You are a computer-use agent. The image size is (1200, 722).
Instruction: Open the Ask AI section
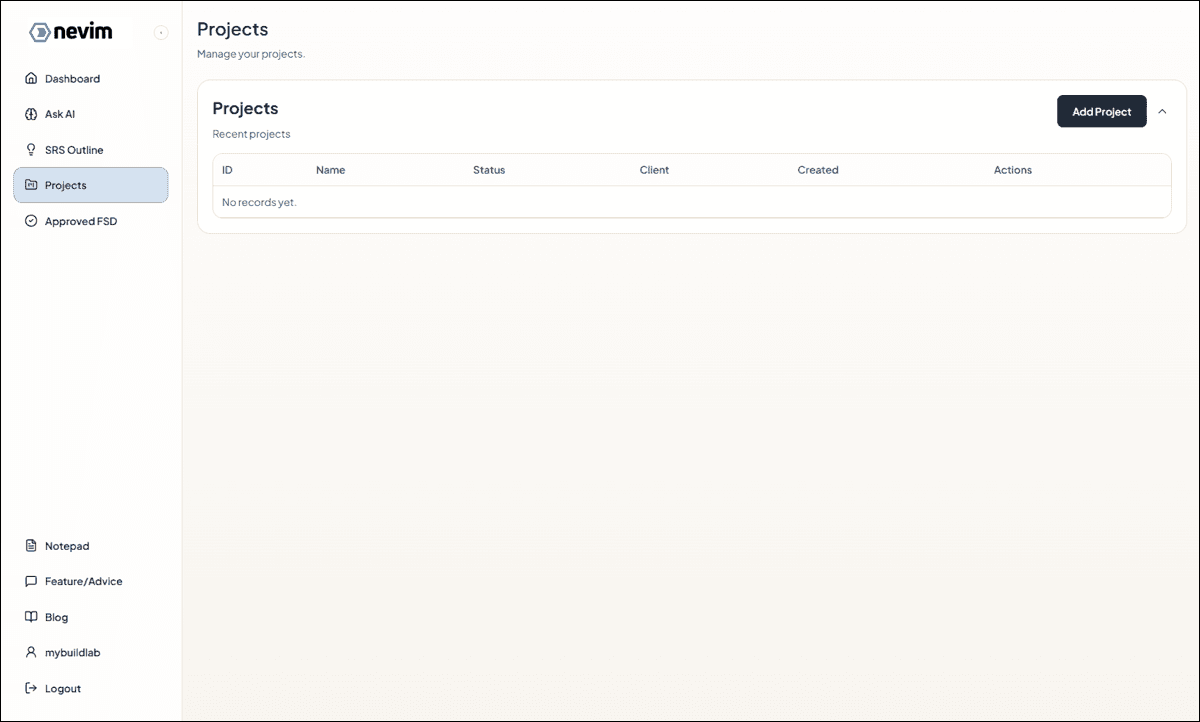coord(60,114)
